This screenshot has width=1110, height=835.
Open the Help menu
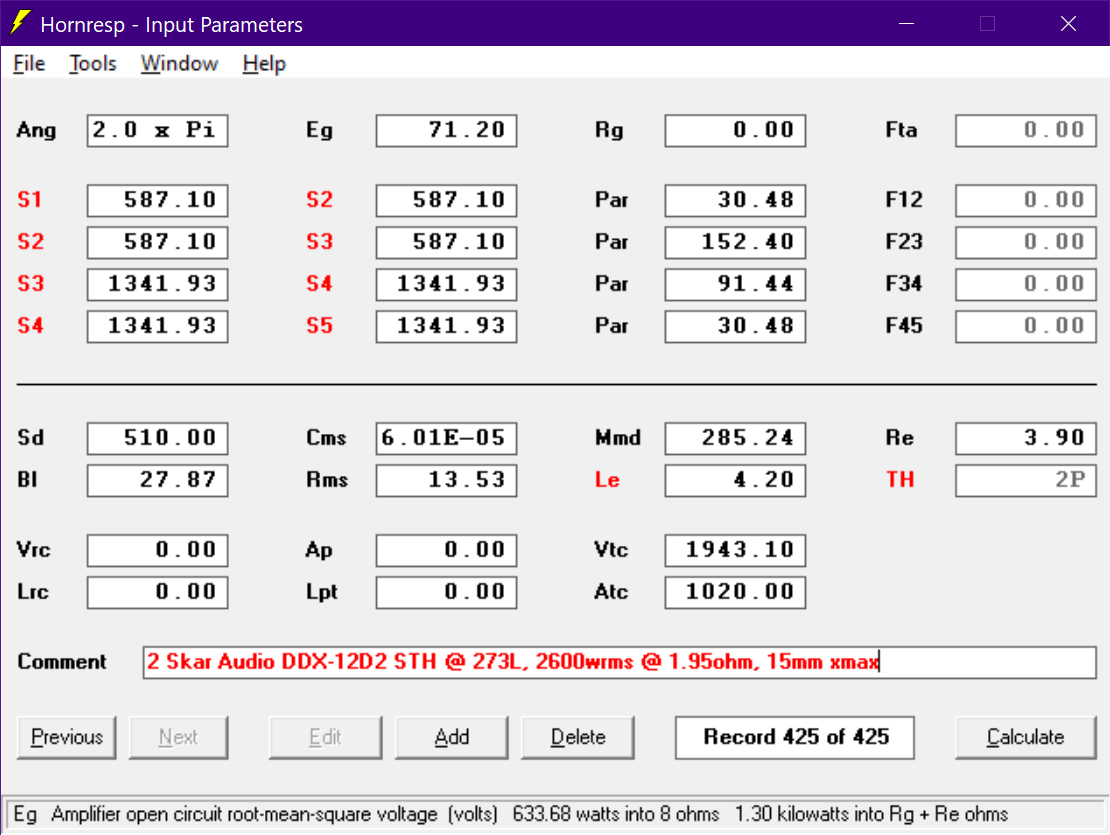(x=264, y=64)
